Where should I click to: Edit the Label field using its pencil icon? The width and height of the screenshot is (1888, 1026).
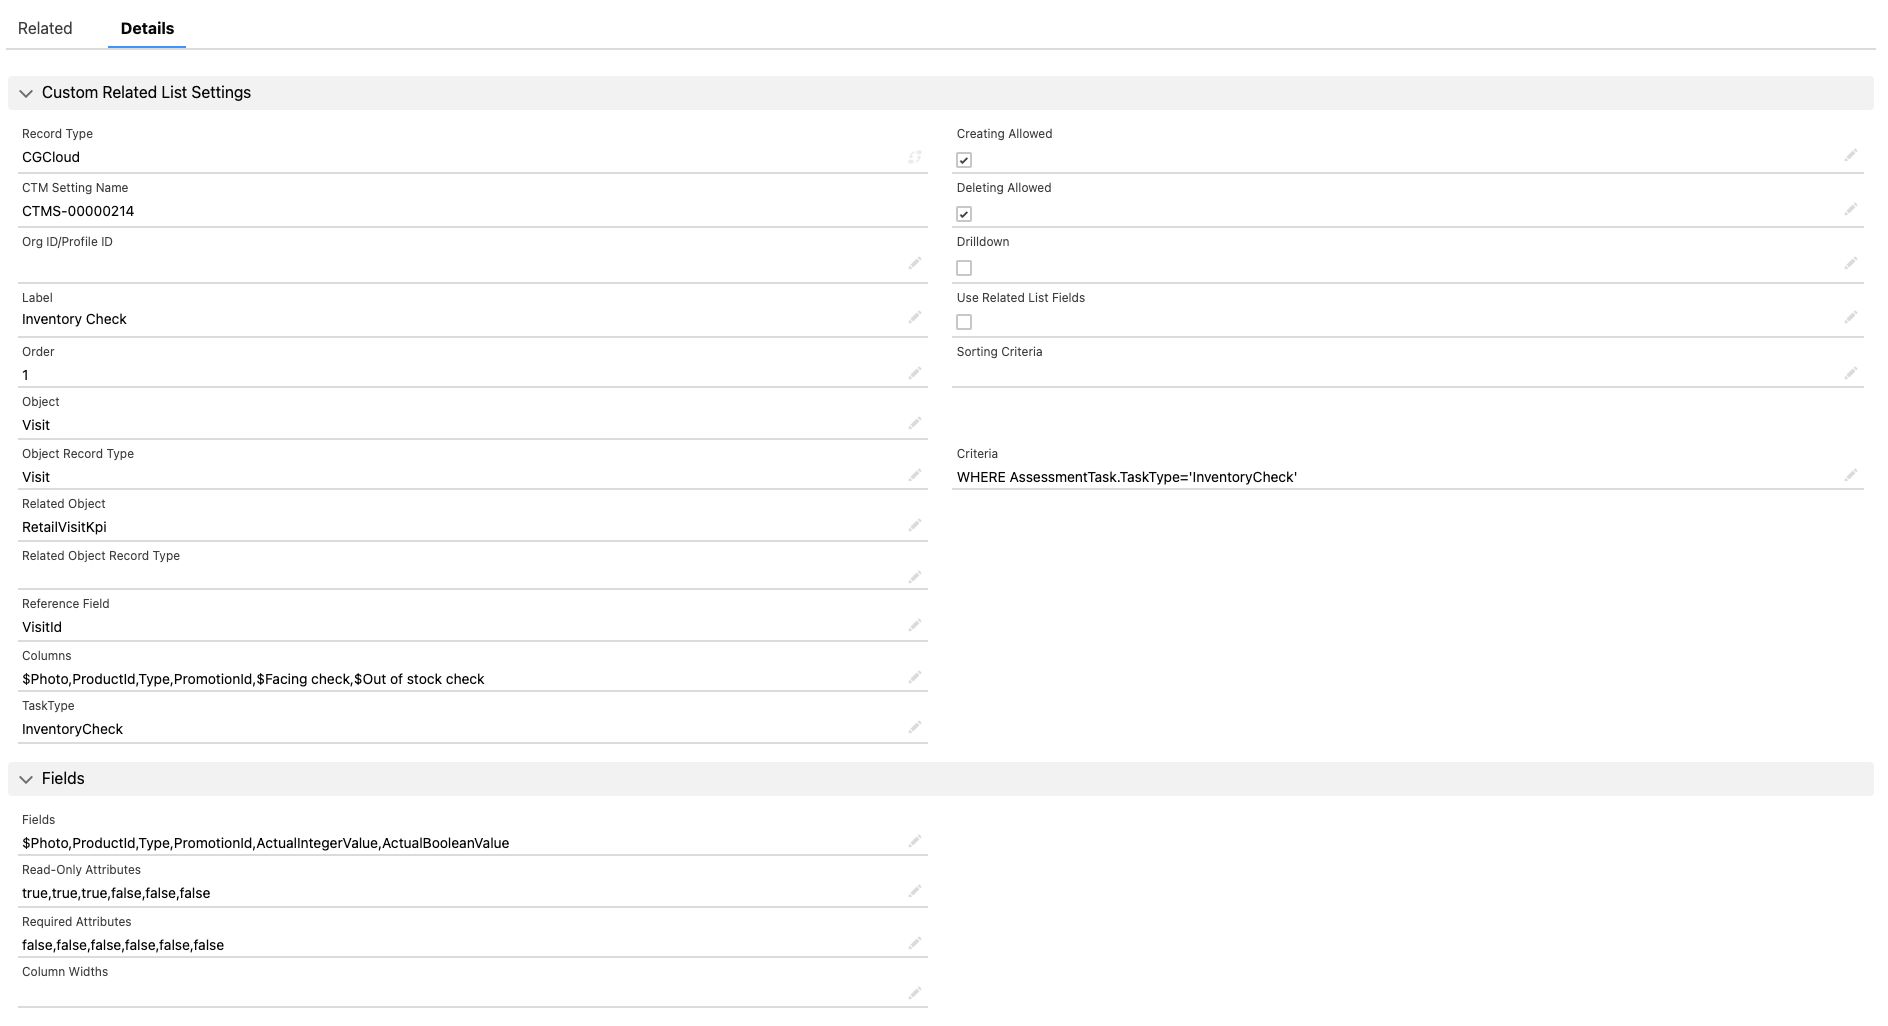pos(915,317)
